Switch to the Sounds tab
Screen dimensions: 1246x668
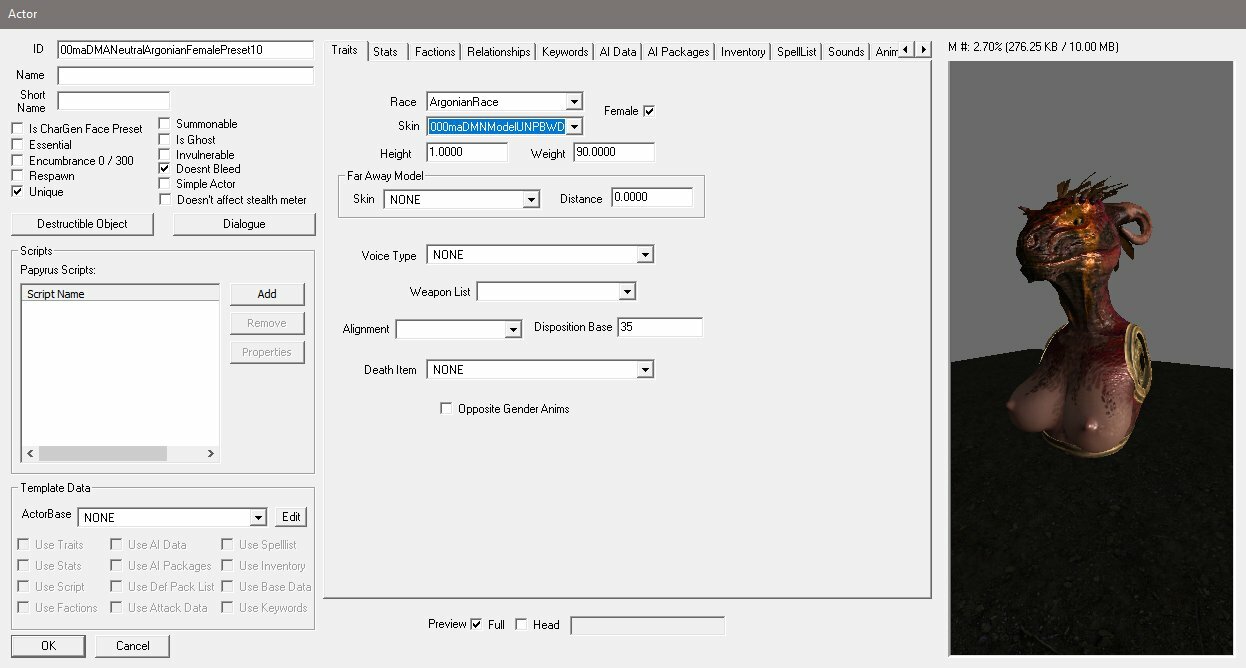point(846,52)
